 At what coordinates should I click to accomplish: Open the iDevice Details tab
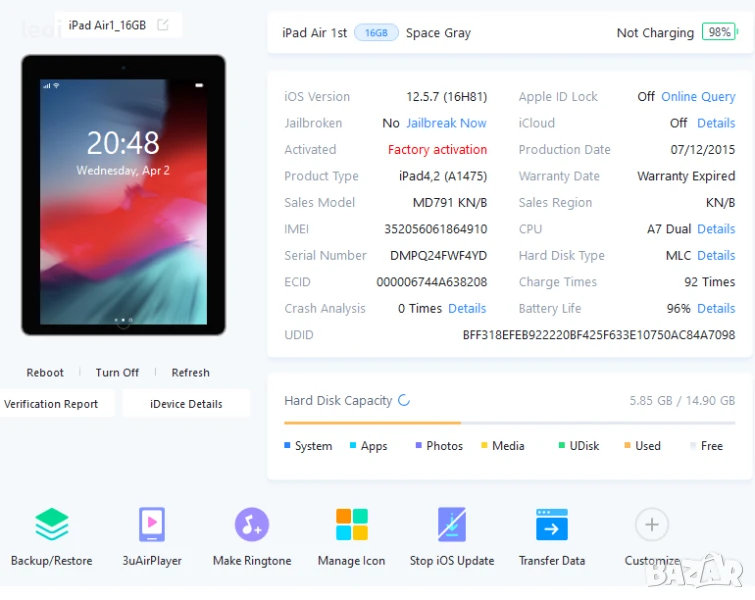(186, 404)
